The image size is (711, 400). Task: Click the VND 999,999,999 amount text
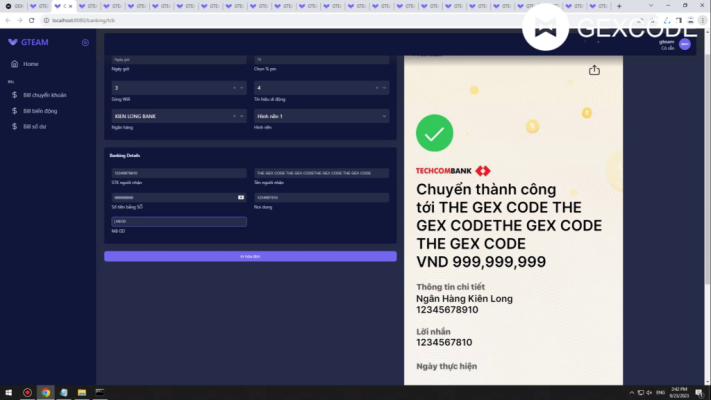click(x=481, y=262)
